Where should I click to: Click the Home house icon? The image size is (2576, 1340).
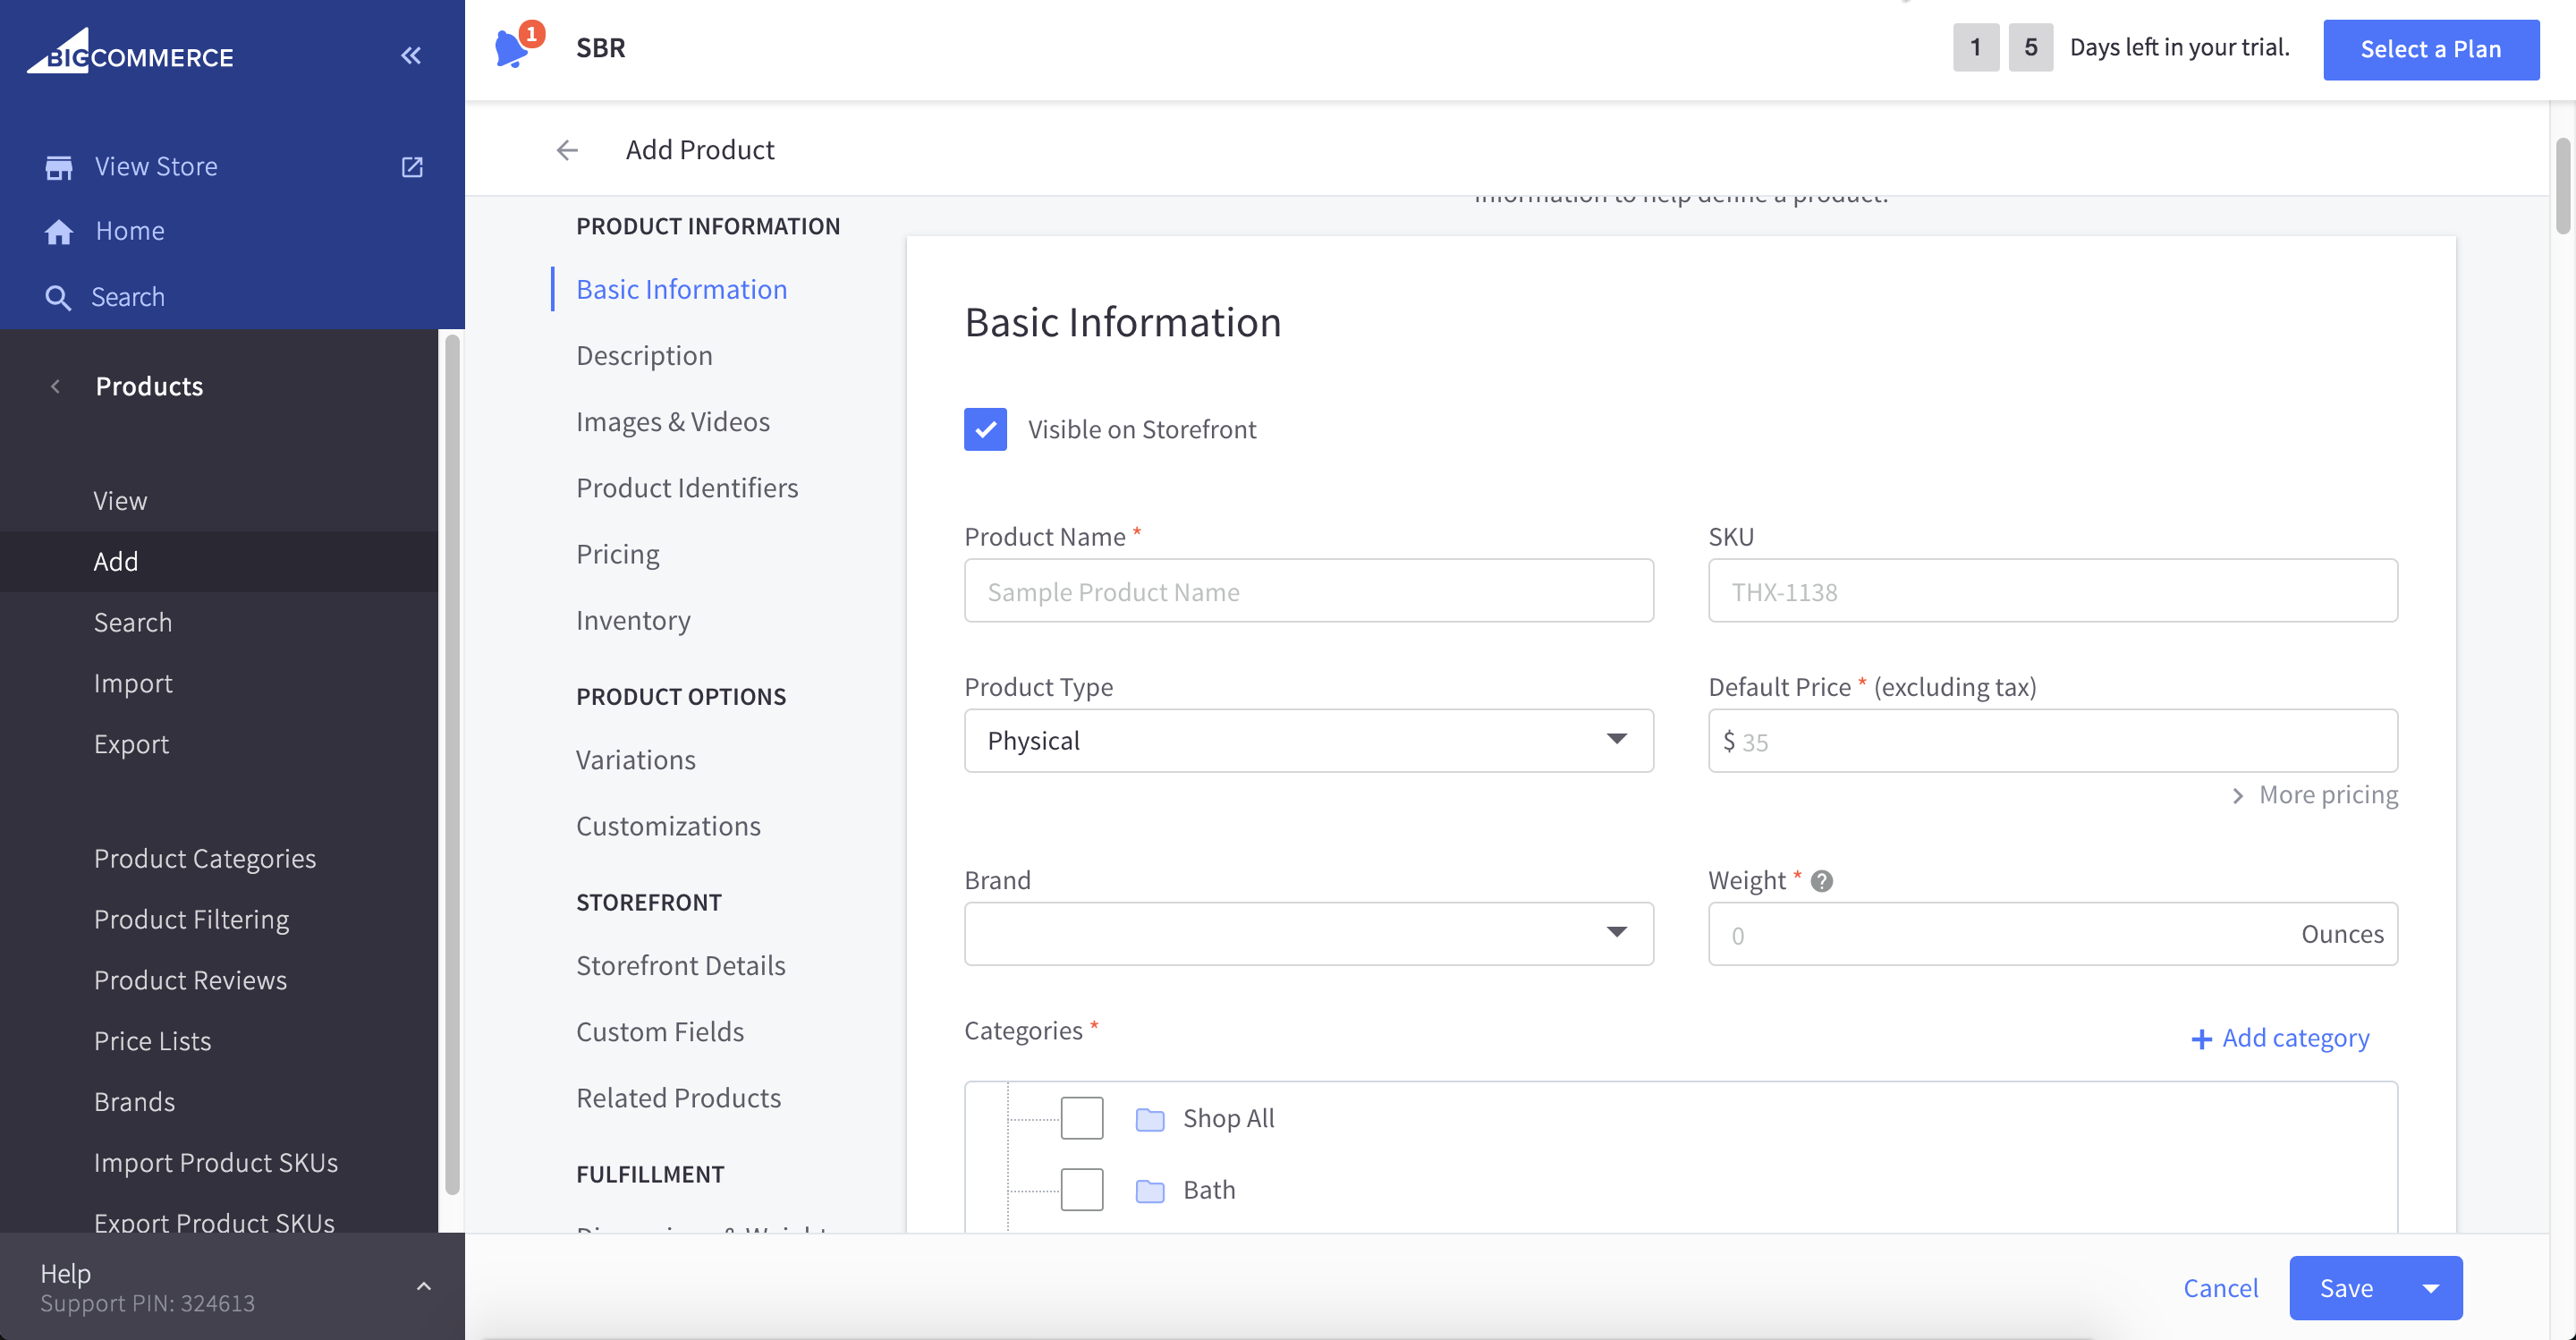(59, 232)
